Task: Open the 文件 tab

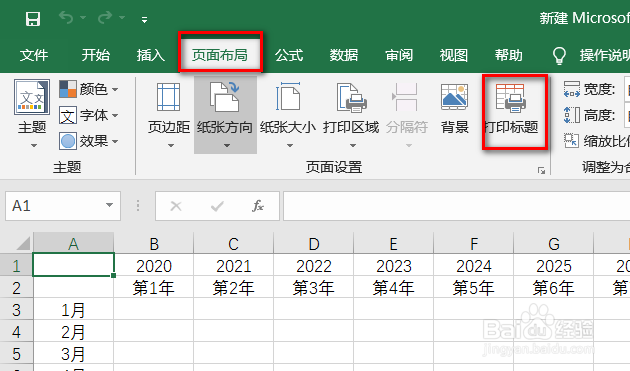Action: [x=34, y=55]
